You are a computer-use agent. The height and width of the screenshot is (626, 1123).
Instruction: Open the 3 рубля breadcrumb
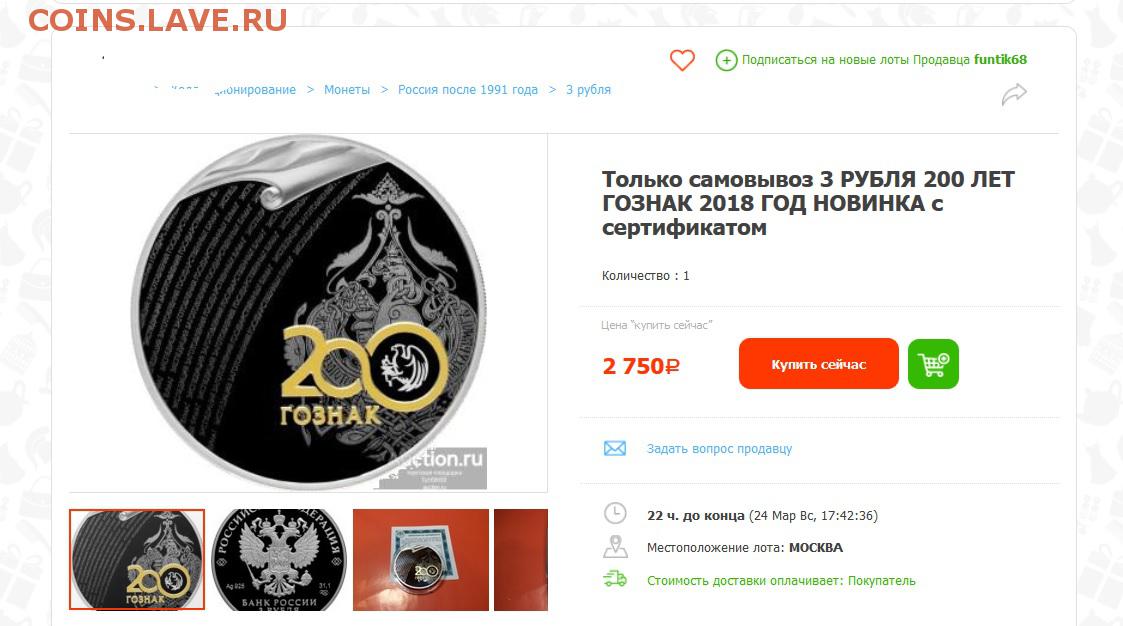pos(588,90)
